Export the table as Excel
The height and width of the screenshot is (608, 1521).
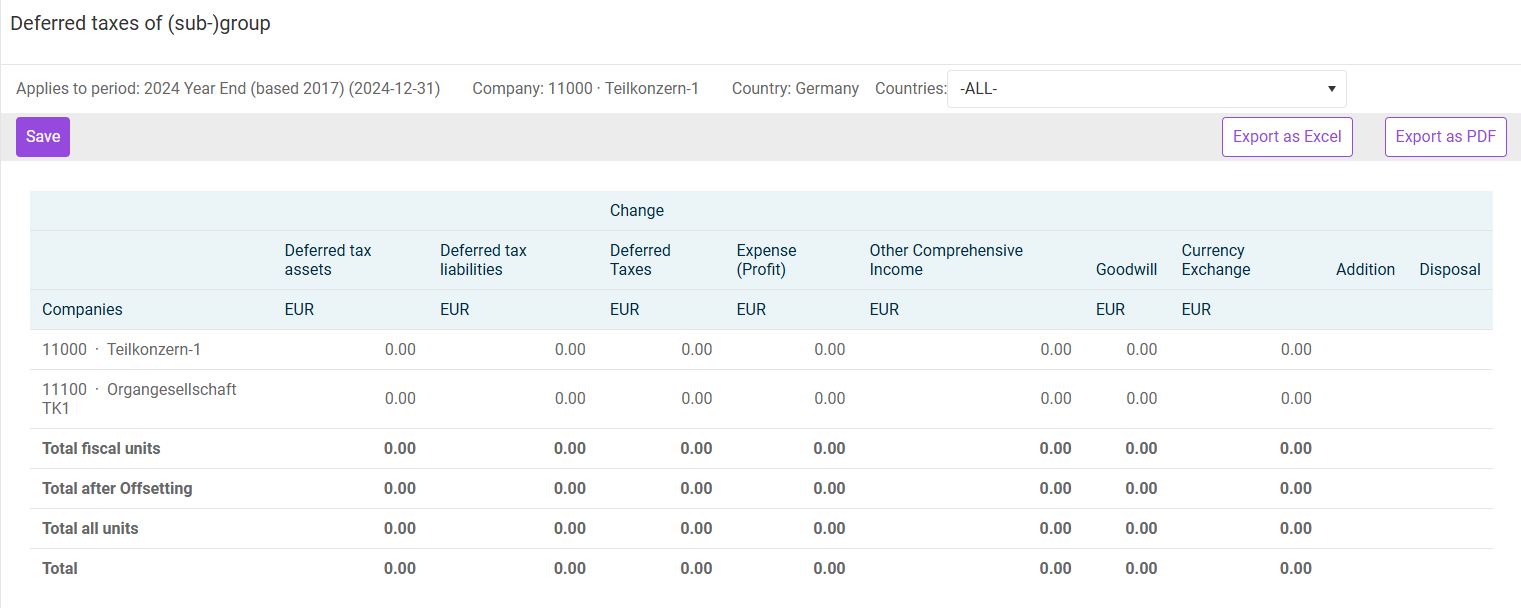click(x=1287, y=137)
